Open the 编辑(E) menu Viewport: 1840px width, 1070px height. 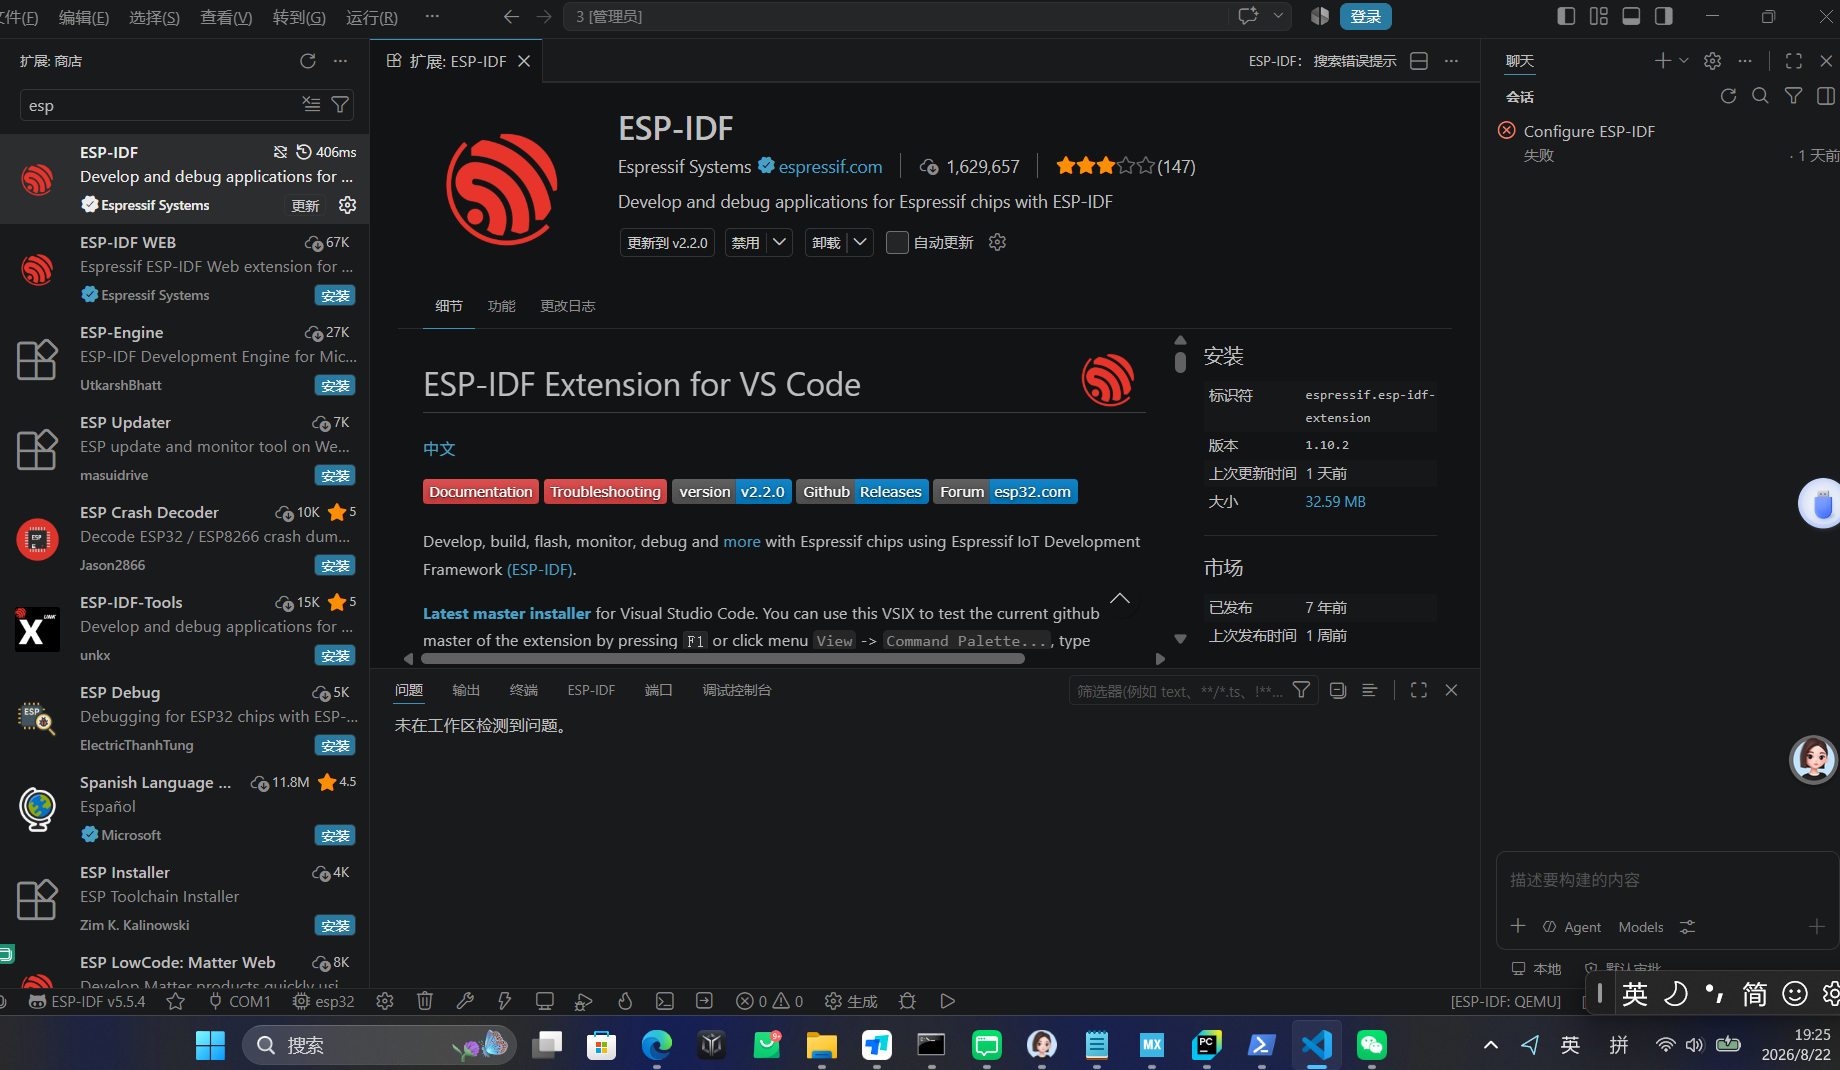coord(84,17)
